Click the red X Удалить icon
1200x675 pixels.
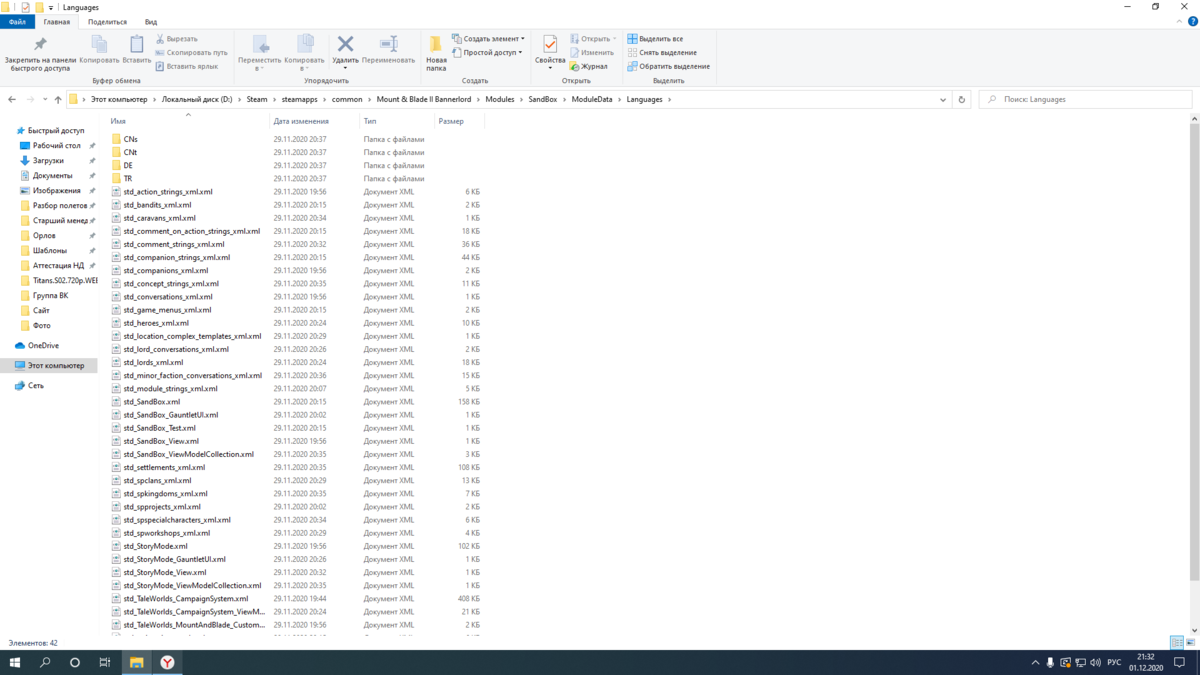pos(345,44)
